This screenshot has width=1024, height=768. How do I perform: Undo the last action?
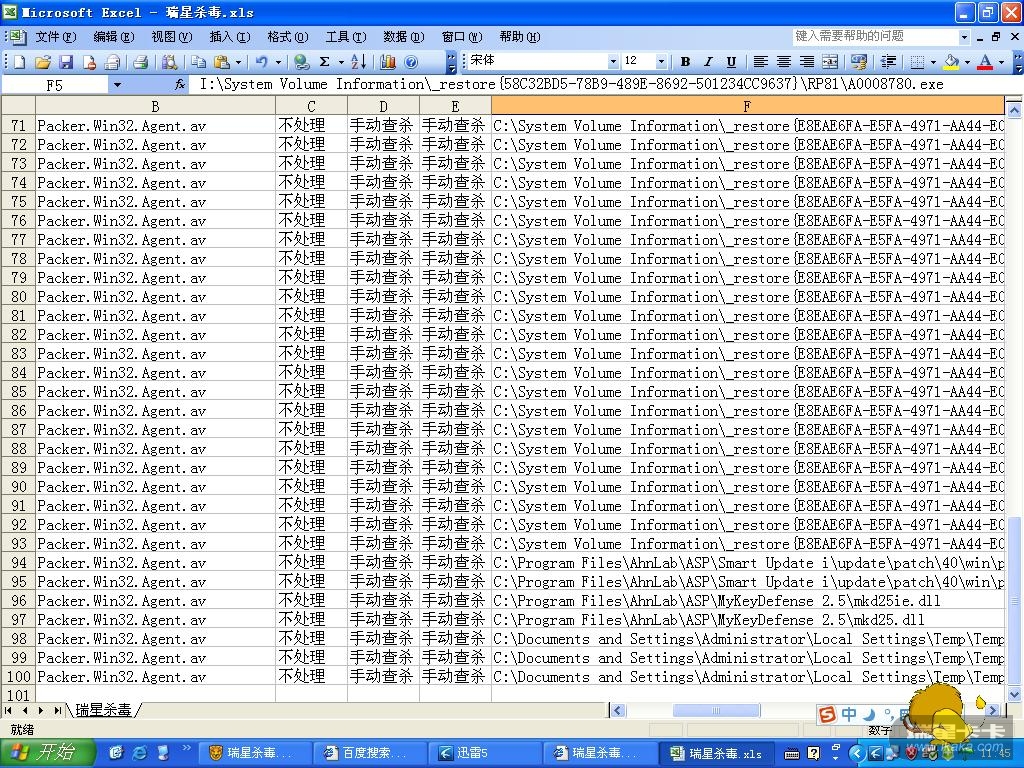tap(261, 62)
